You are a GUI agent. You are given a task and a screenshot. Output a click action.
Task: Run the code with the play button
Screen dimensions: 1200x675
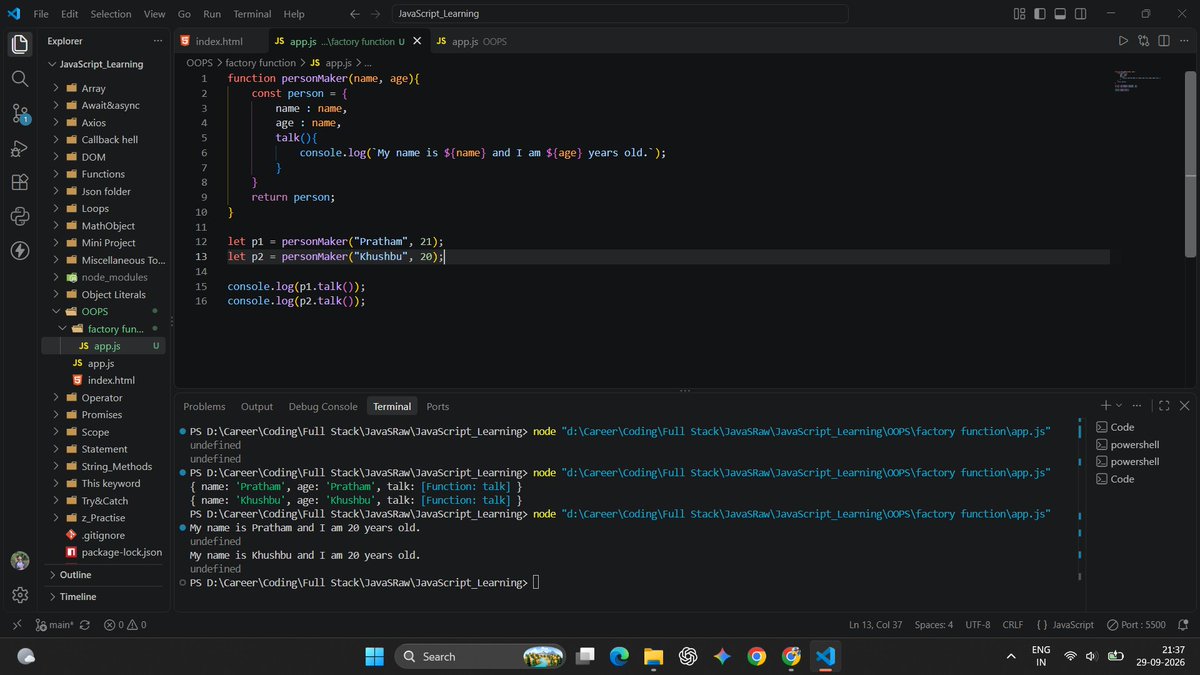pos(1123,41)
